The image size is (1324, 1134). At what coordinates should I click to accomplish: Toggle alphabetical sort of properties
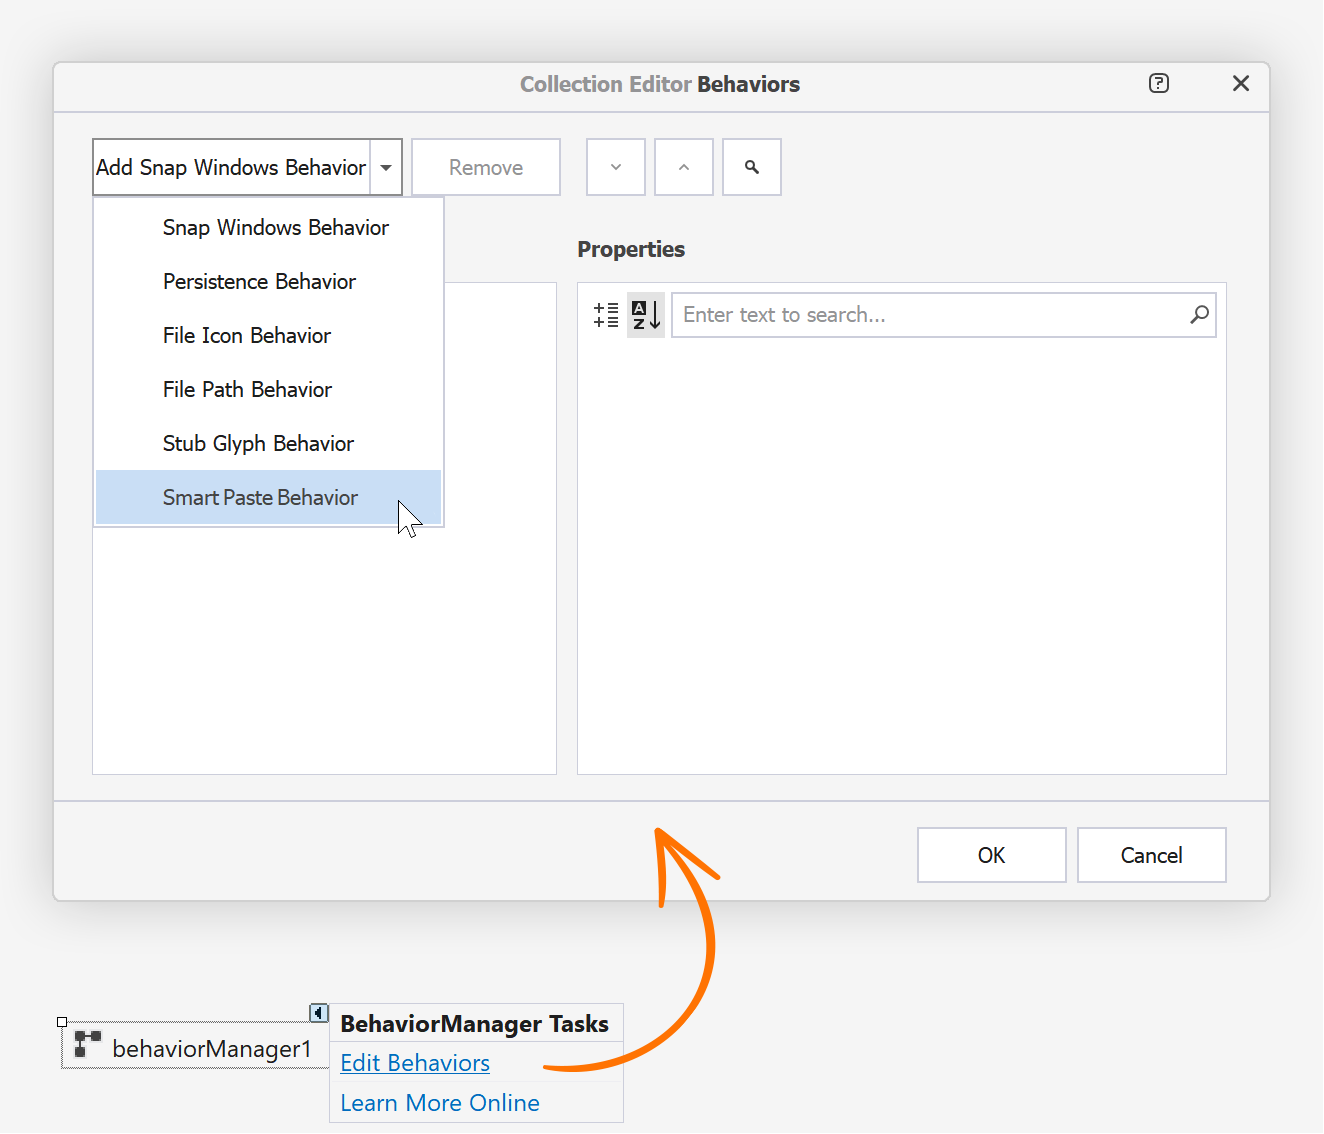(646, 315)
